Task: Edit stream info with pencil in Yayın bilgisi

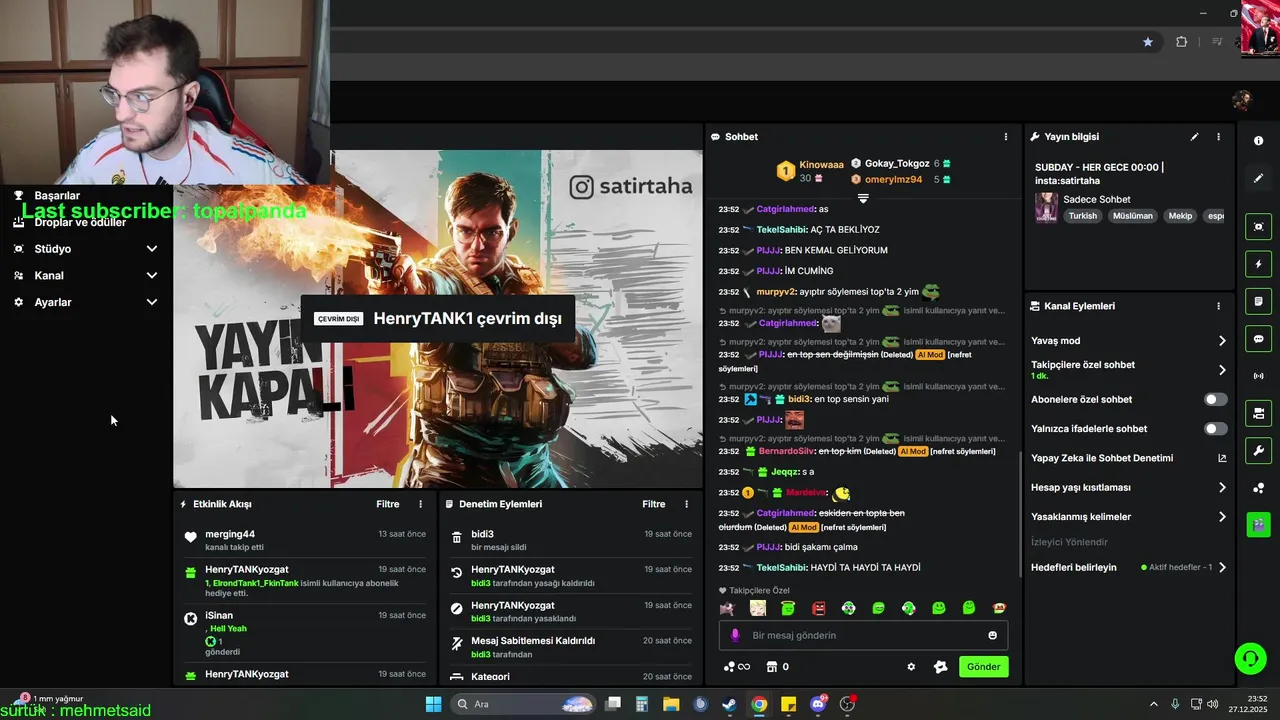Action: 1194,137
